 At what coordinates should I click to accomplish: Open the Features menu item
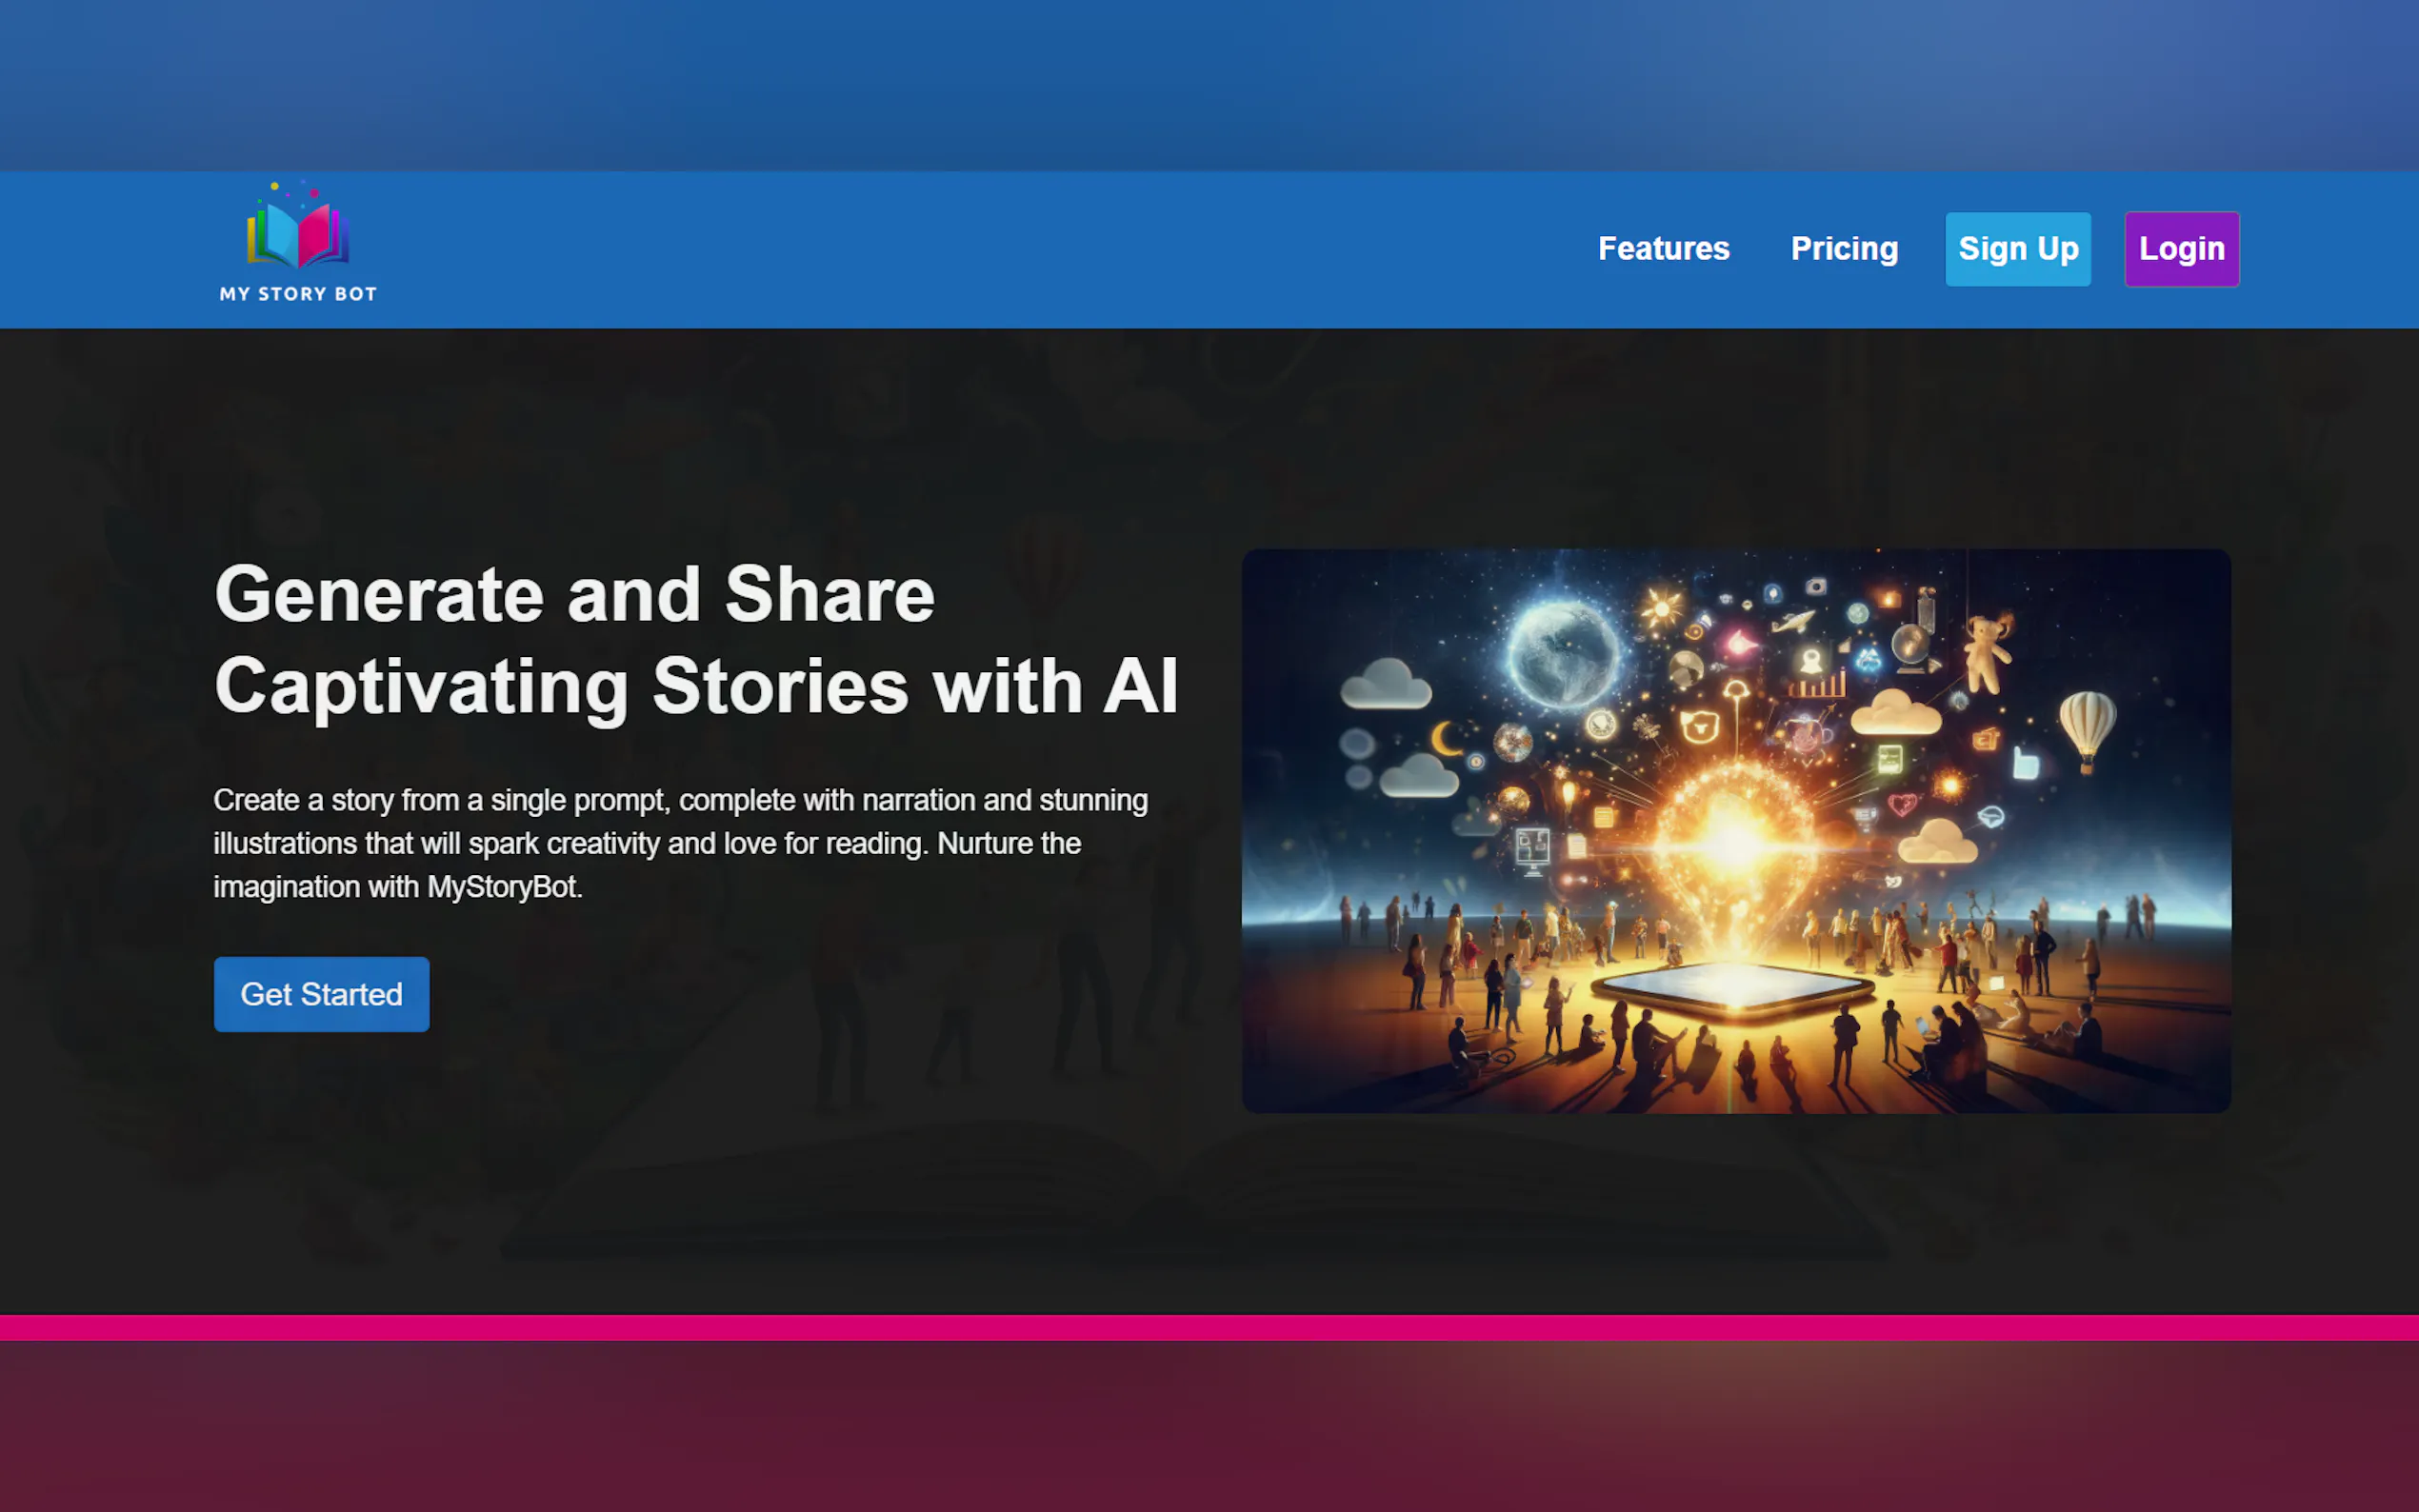(x=1663, y=248)
